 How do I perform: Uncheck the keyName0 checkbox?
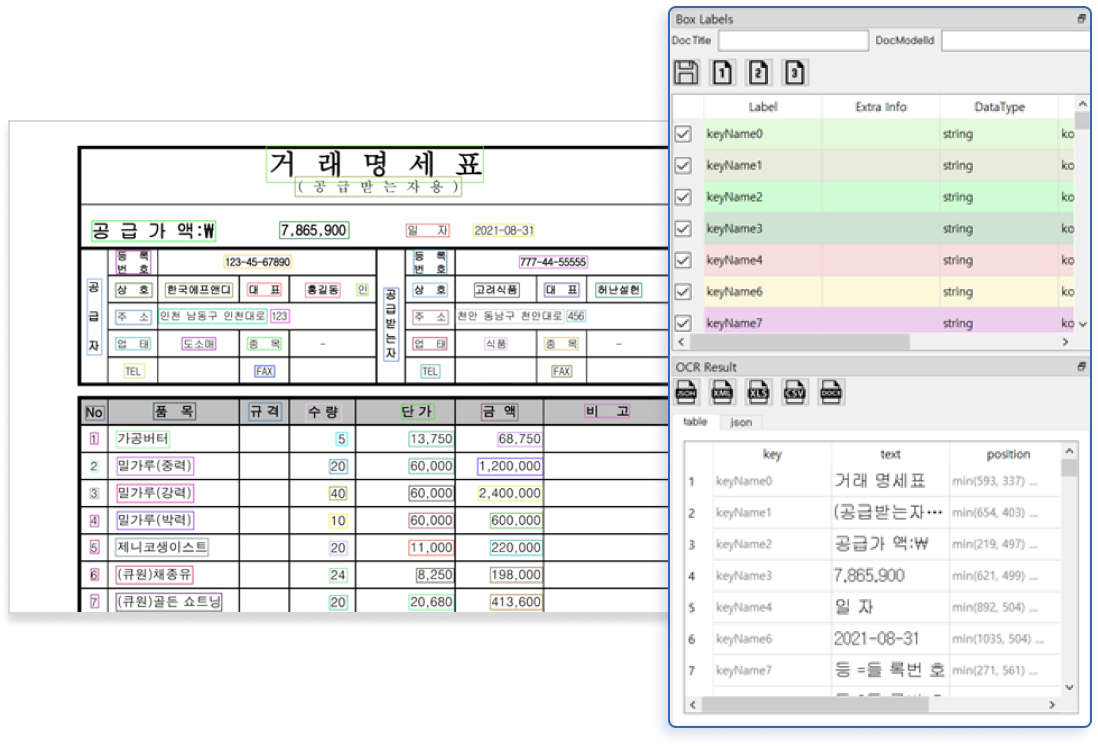click(x=684, y=133)
